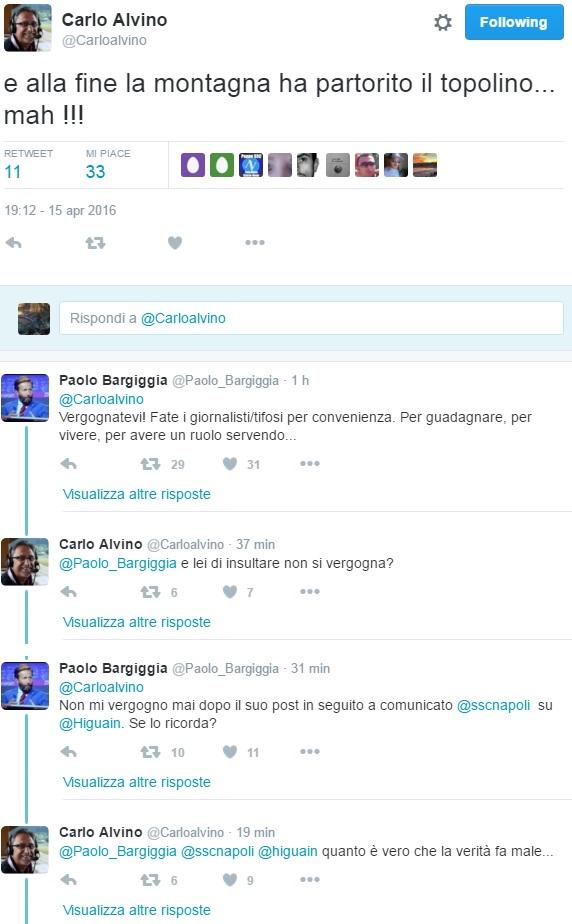The width and height of the screenshot is (572, 924).
Task: Open the @Higuain mention link
Action: point(90,723)
